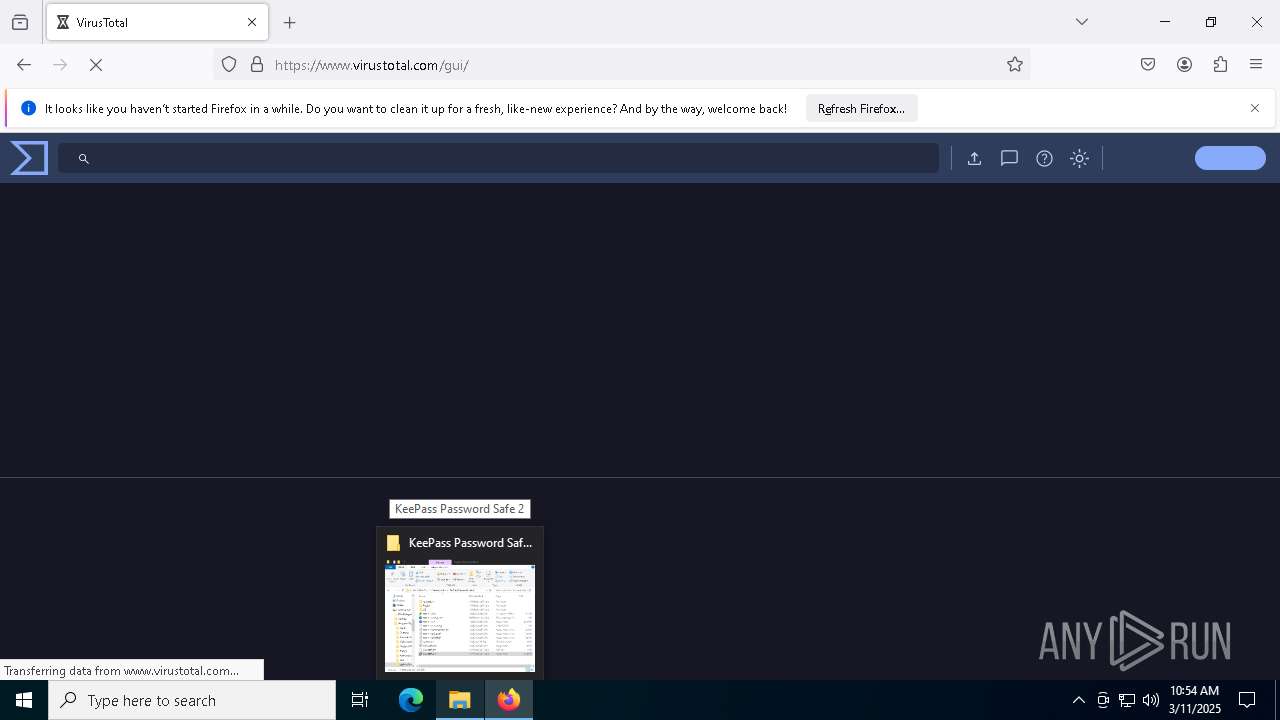Dismiss the Firefox welcome-back notification
The image size is (1280, 720).
(1255, 108)
